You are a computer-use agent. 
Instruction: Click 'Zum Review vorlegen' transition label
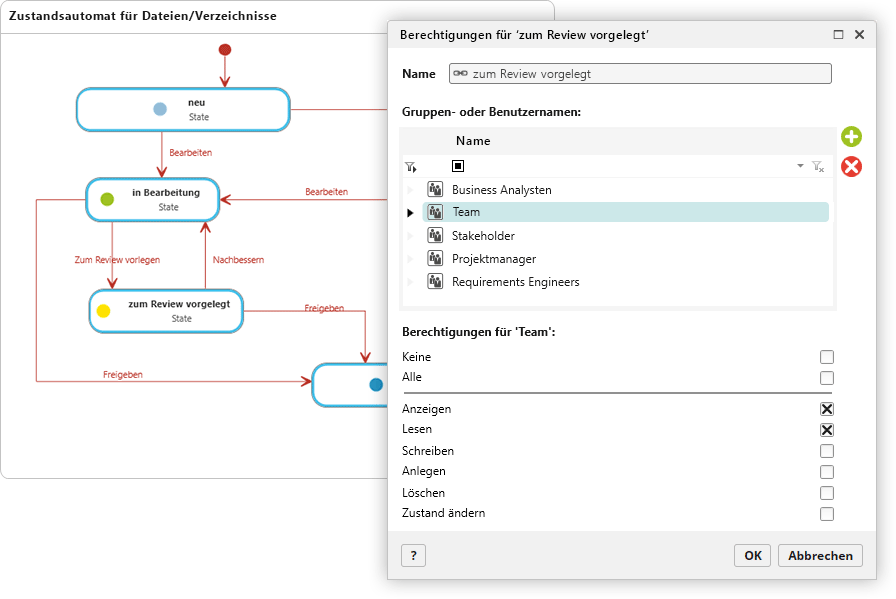117,259
